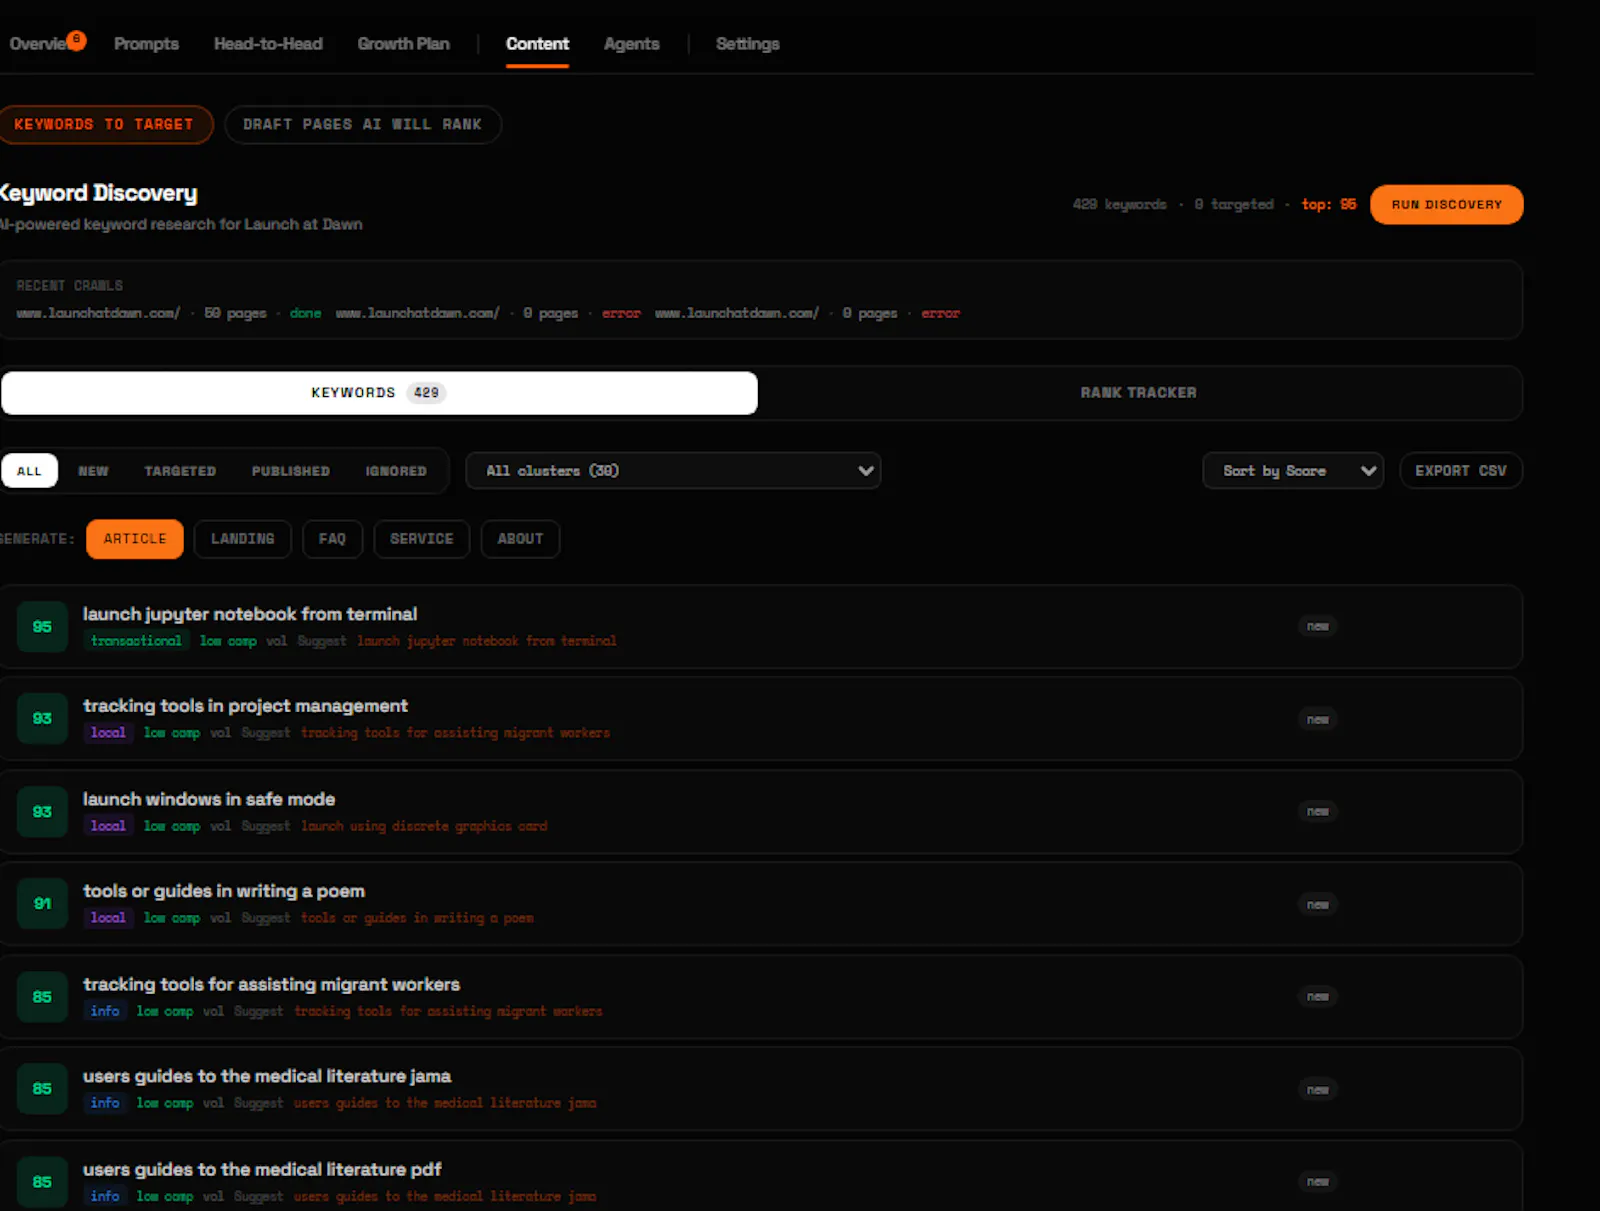1600x1211 pixels.
Task: Select Draft Pages AI Will Rank pill
Action: 362,124
